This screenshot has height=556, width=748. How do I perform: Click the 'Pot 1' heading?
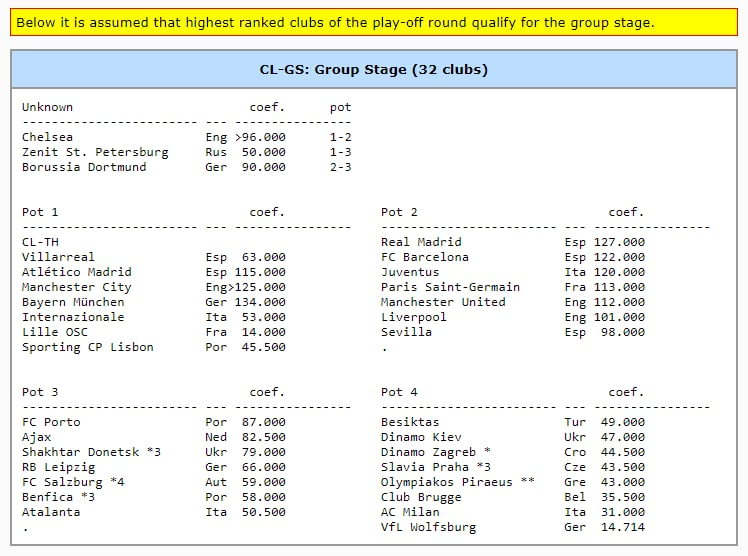(x=40, y=212)
